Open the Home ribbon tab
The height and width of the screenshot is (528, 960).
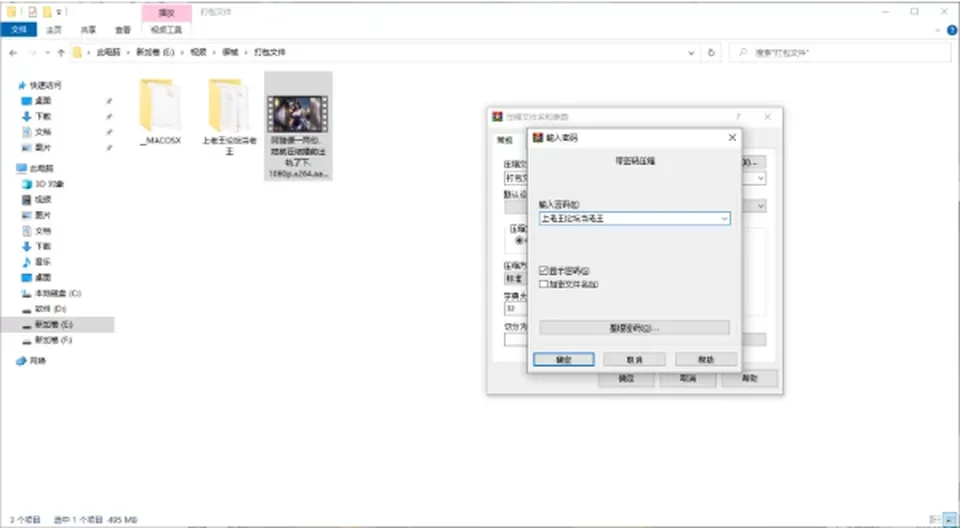(x=54, y=29)
